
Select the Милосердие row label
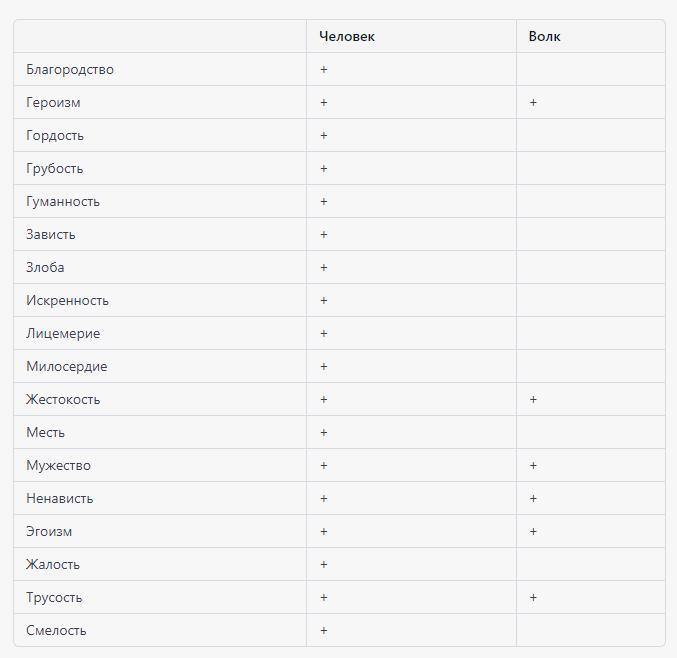pyautogui.click(x=66, y=367)
